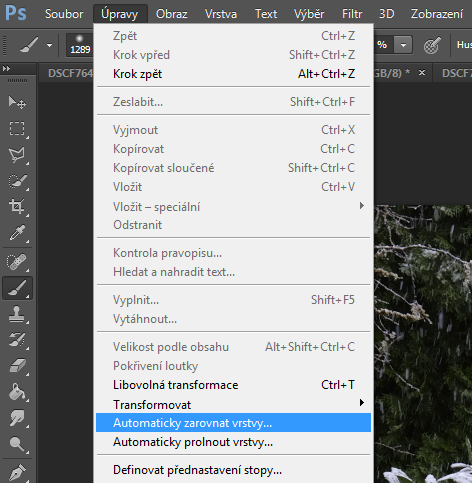
Task: Close the active document tab
Action: 422,72
